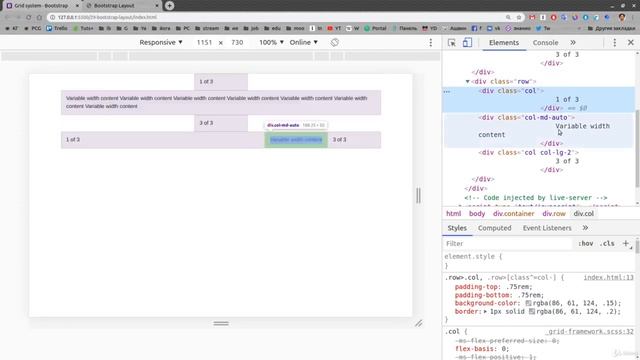Go to browser home icon
The image size is (640, 360).
pyautogui.click(x=39, y=17)
